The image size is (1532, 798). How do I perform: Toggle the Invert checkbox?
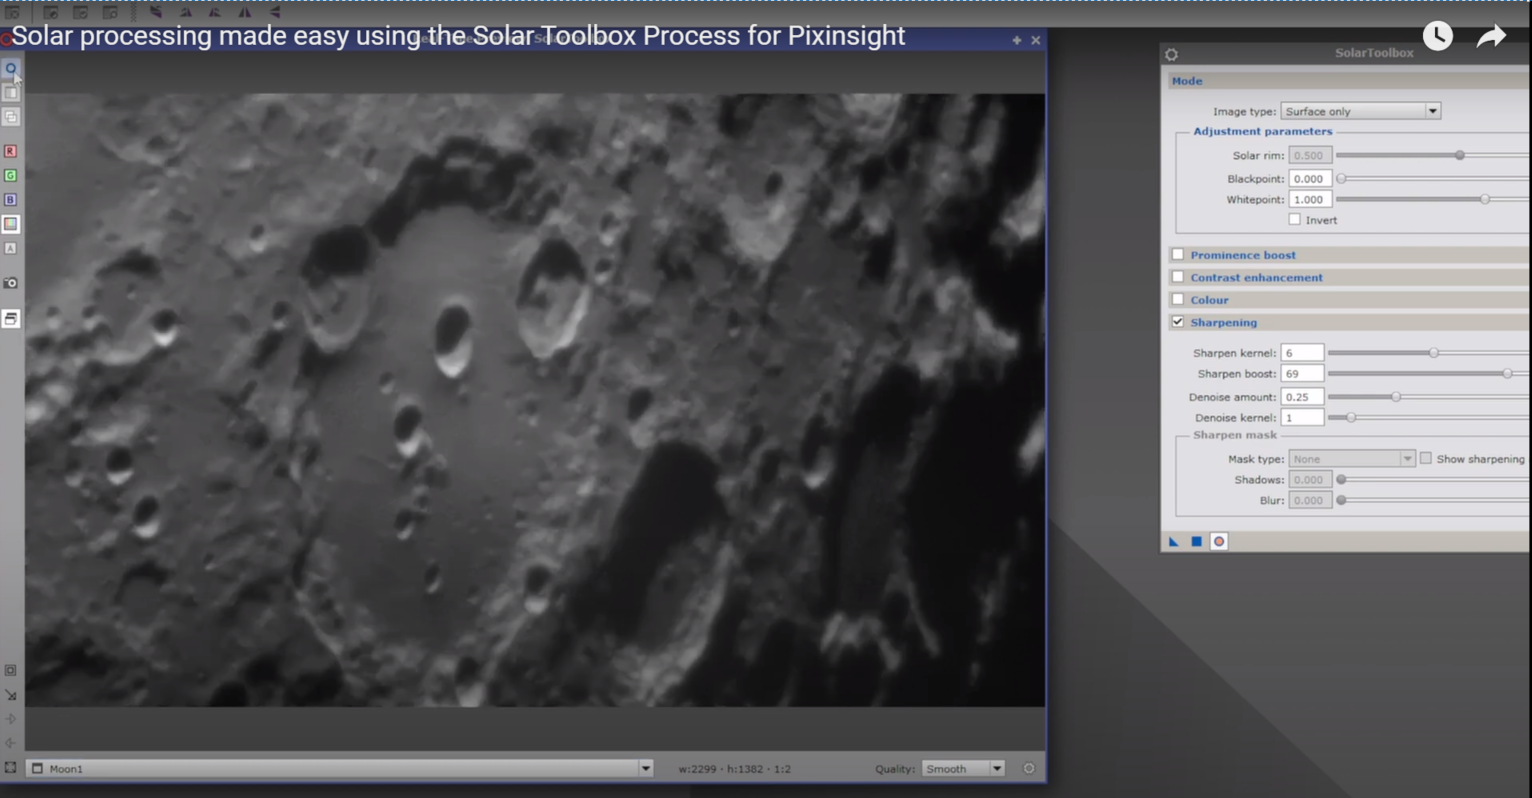coord(1295,219)
